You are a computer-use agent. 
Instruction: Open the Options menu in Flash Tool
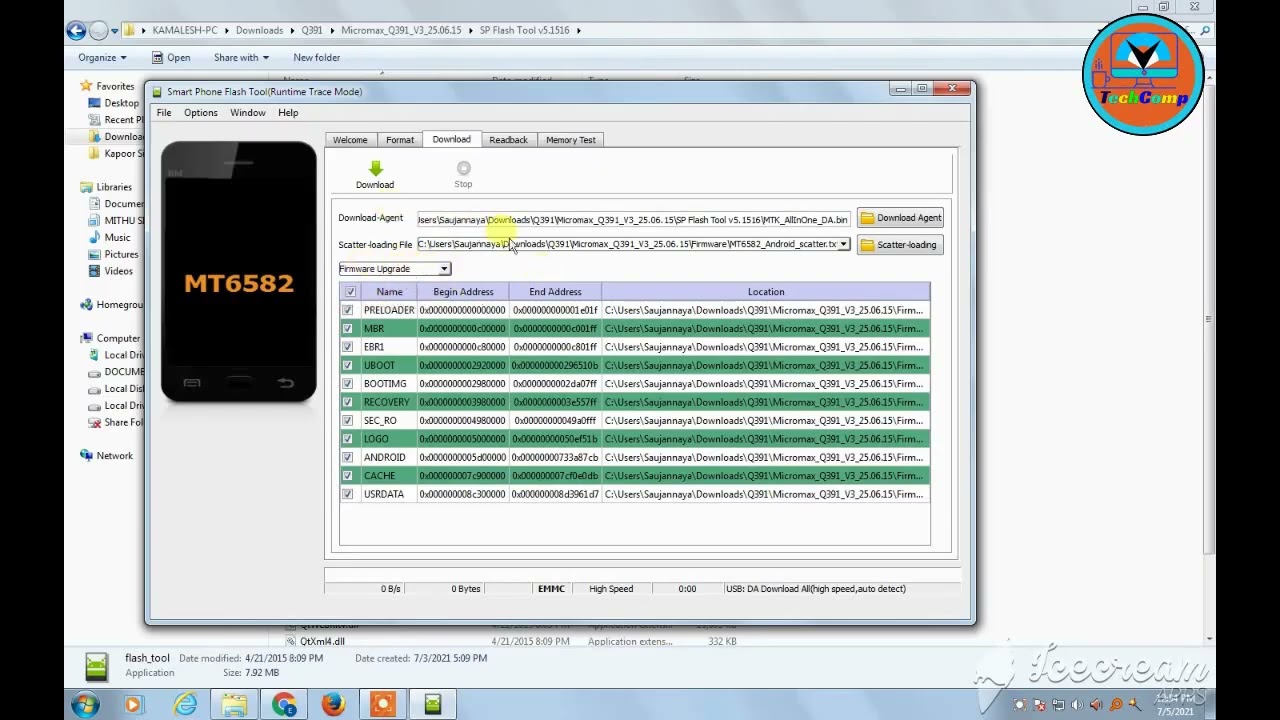201,113
